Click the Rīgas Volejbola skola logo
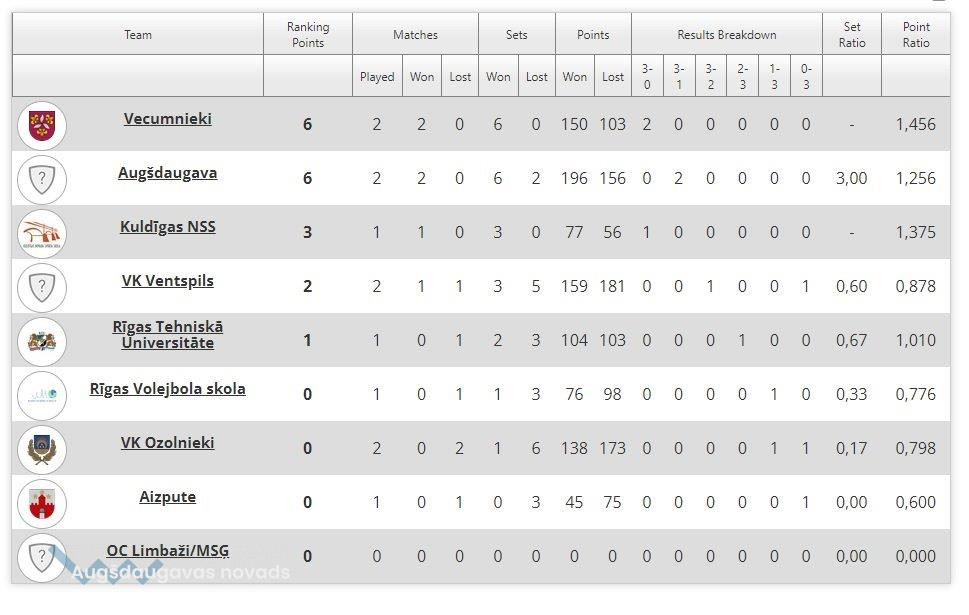The height and width of the screenshot is (615, 969). point(42,396)
